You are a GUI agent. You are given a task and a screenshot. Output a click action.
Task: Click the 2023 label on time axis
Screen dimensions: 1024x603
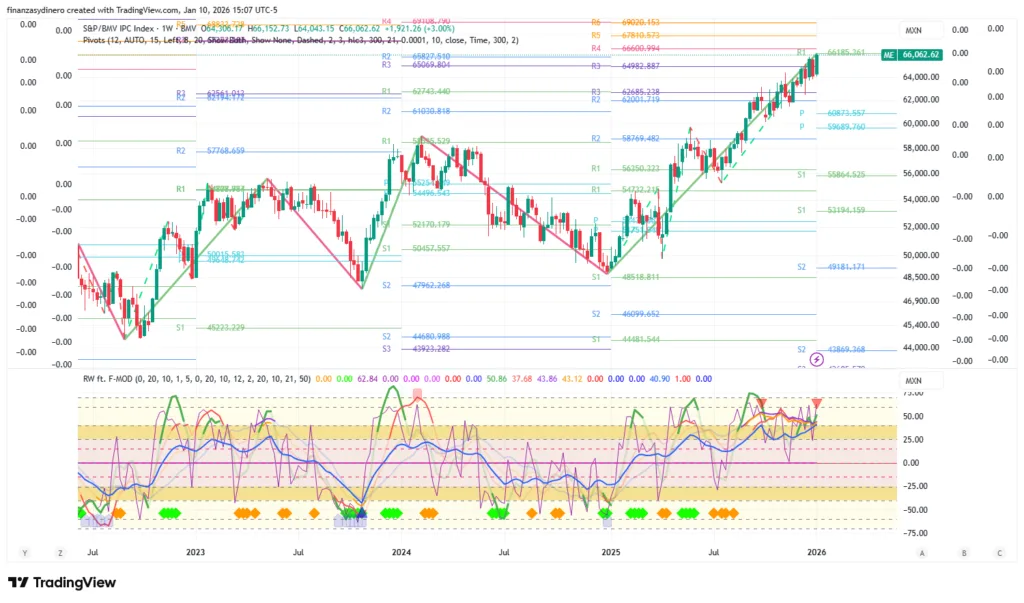(195, 552)
